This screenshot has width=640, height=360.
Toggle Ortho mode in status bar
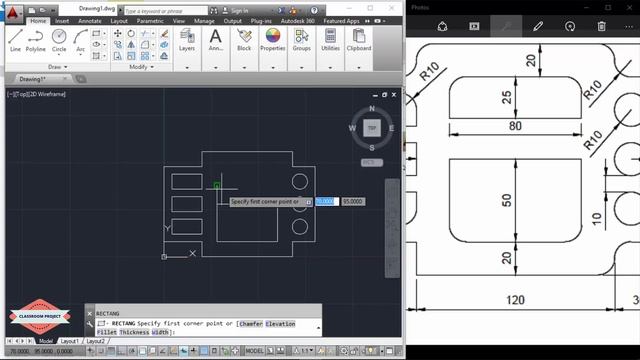click(121, 351)
